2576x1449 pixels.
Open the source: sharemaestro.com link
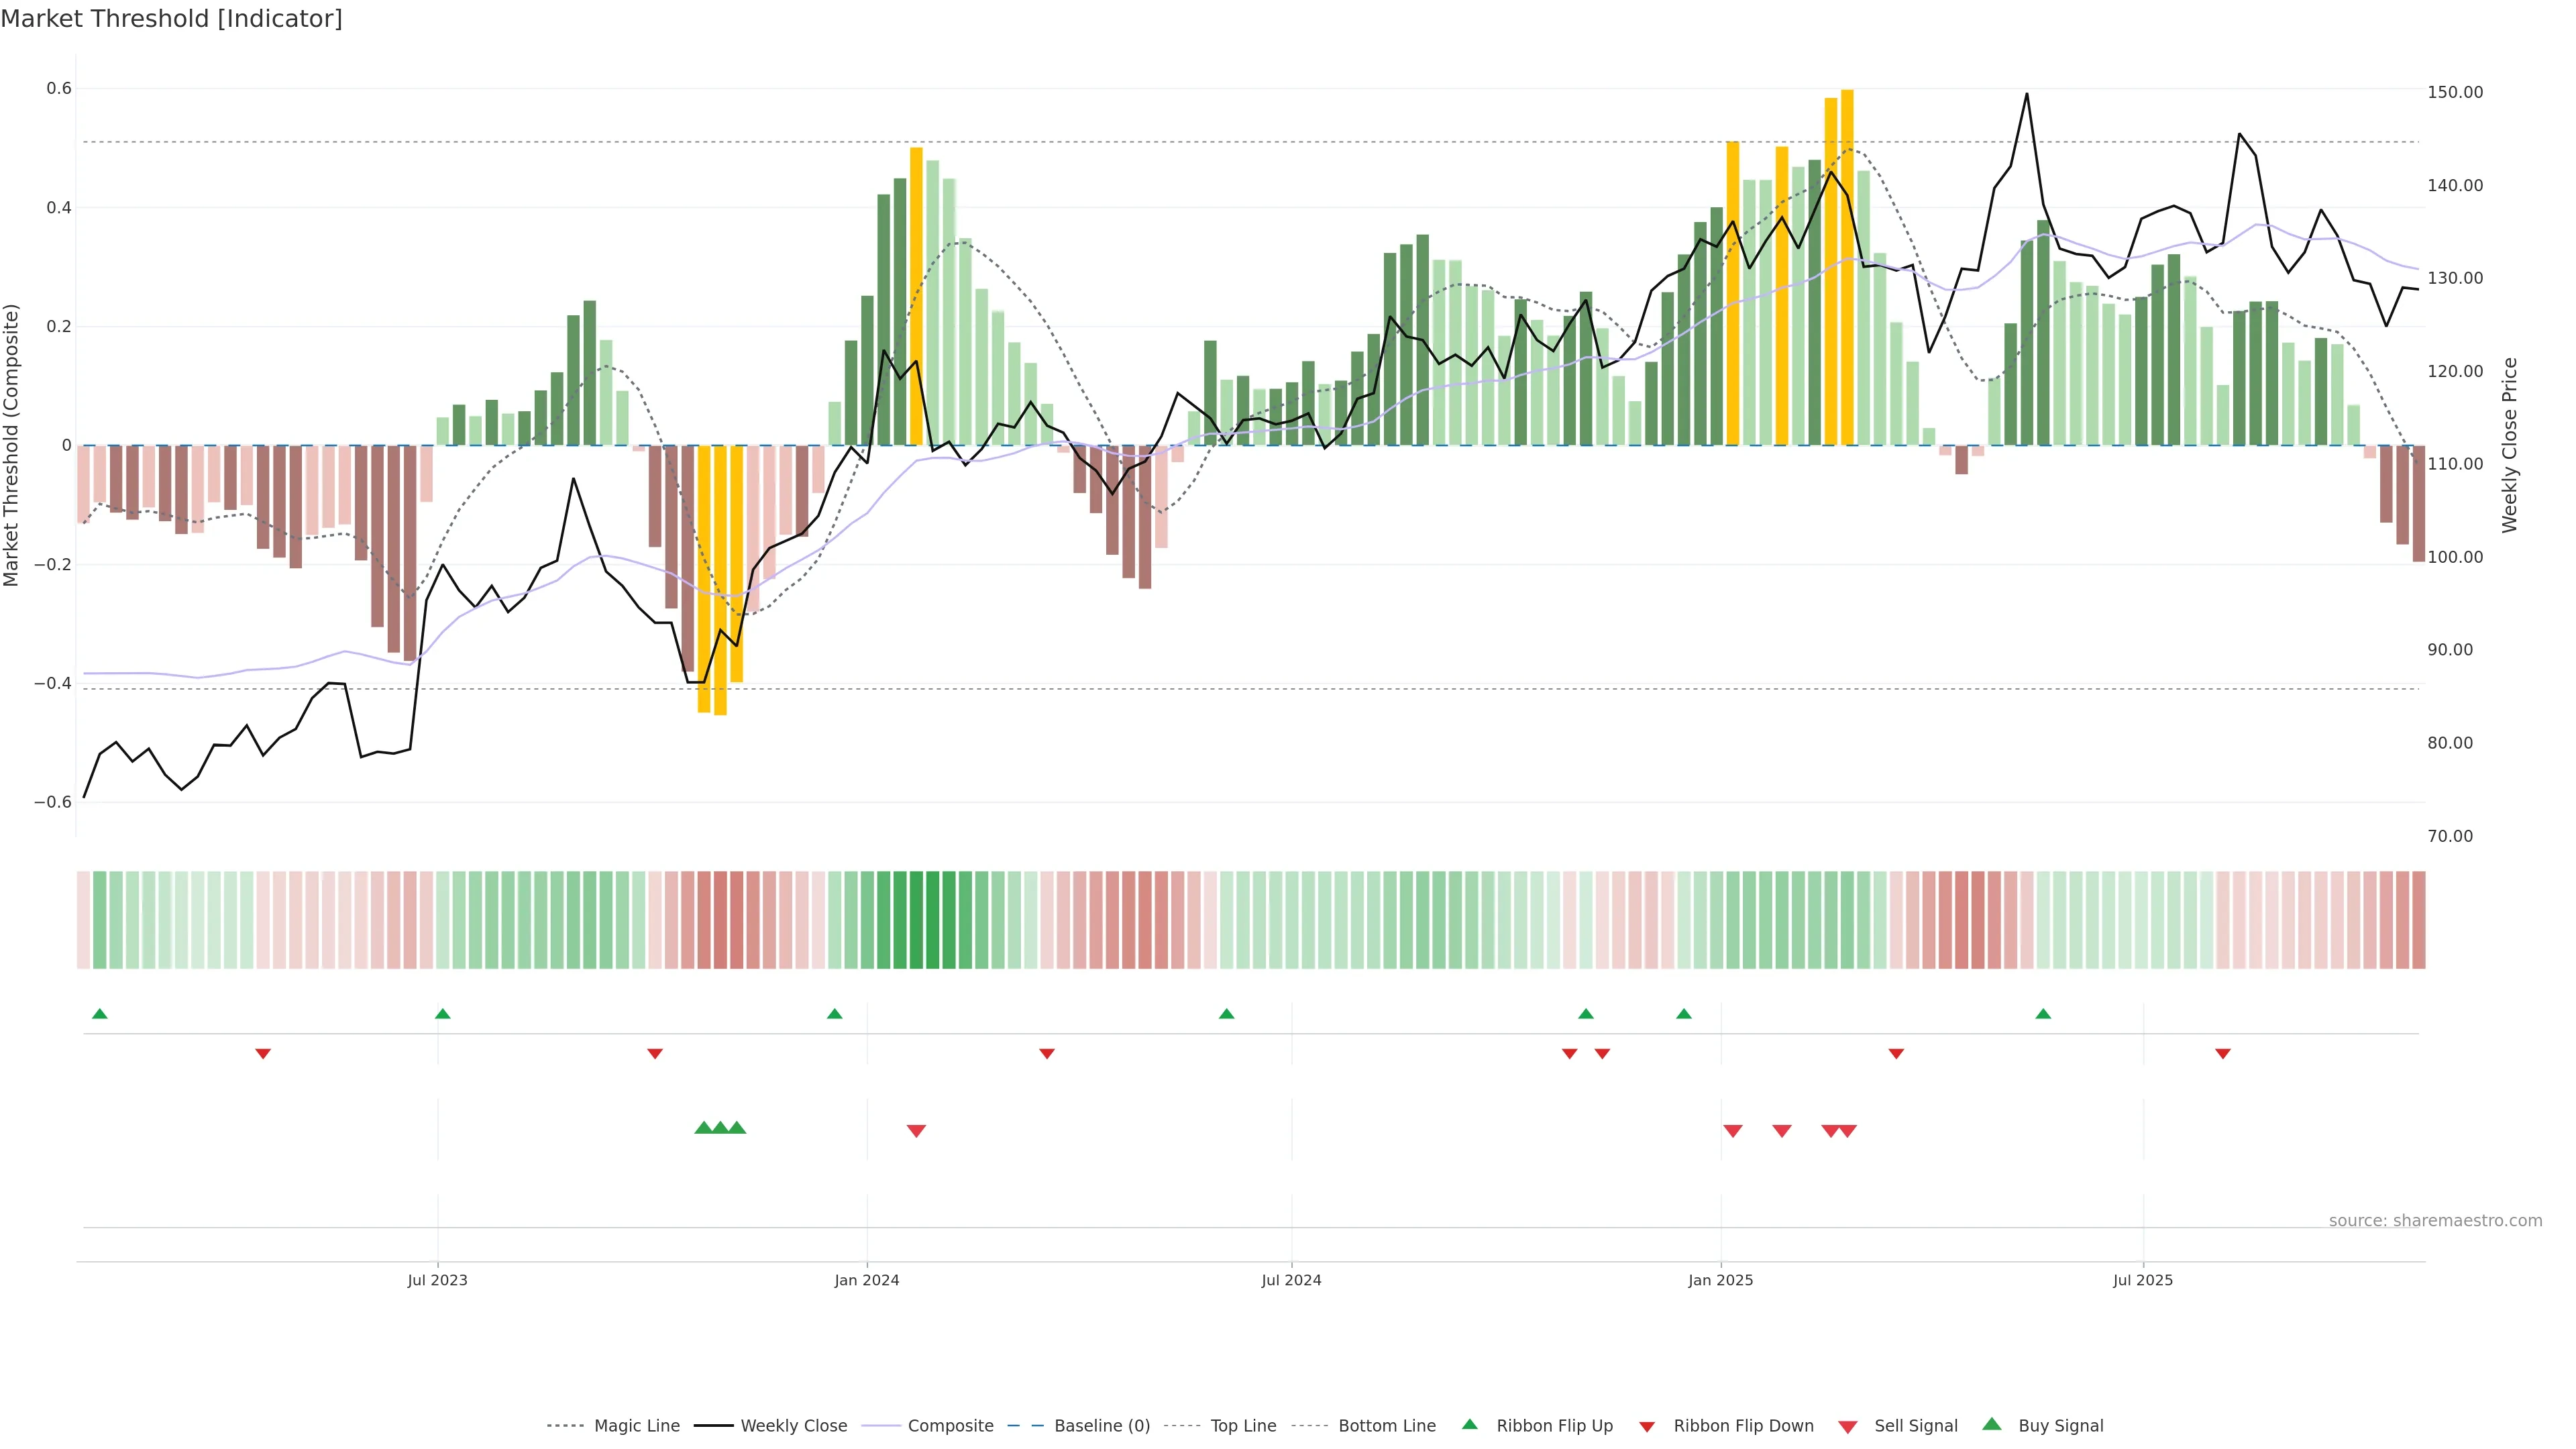click(x=2435, y=1221)
